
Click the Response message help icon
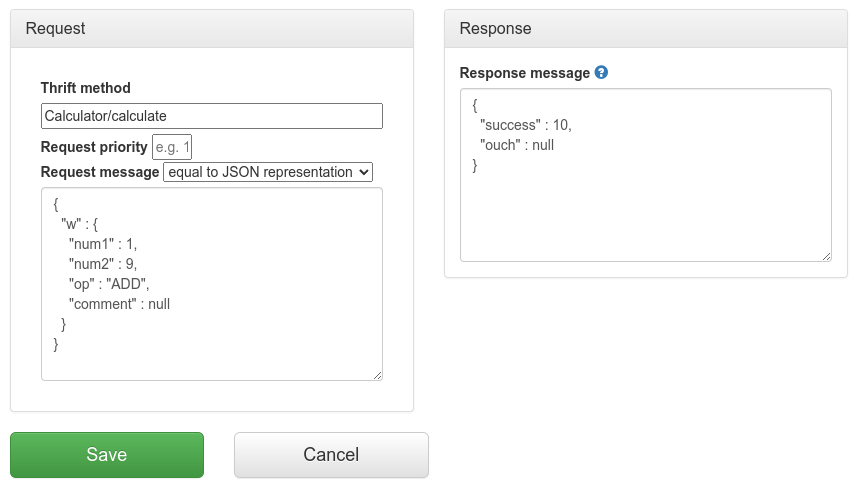click(601, 73)
